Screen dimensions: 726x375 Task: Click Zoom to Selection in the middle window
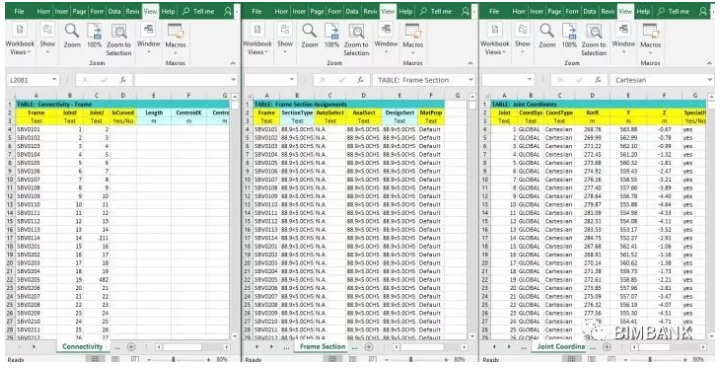click(356, 39)
